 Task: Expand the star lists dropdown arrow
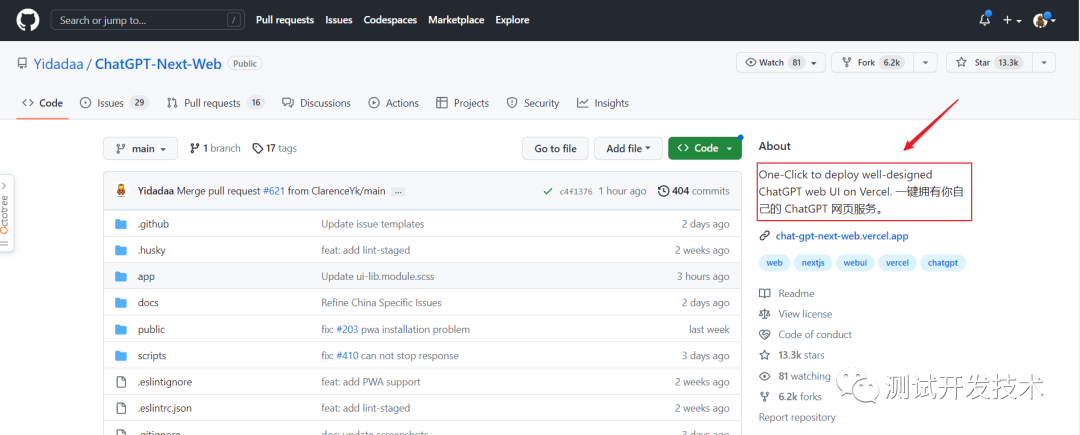[x=1043, y=63]
